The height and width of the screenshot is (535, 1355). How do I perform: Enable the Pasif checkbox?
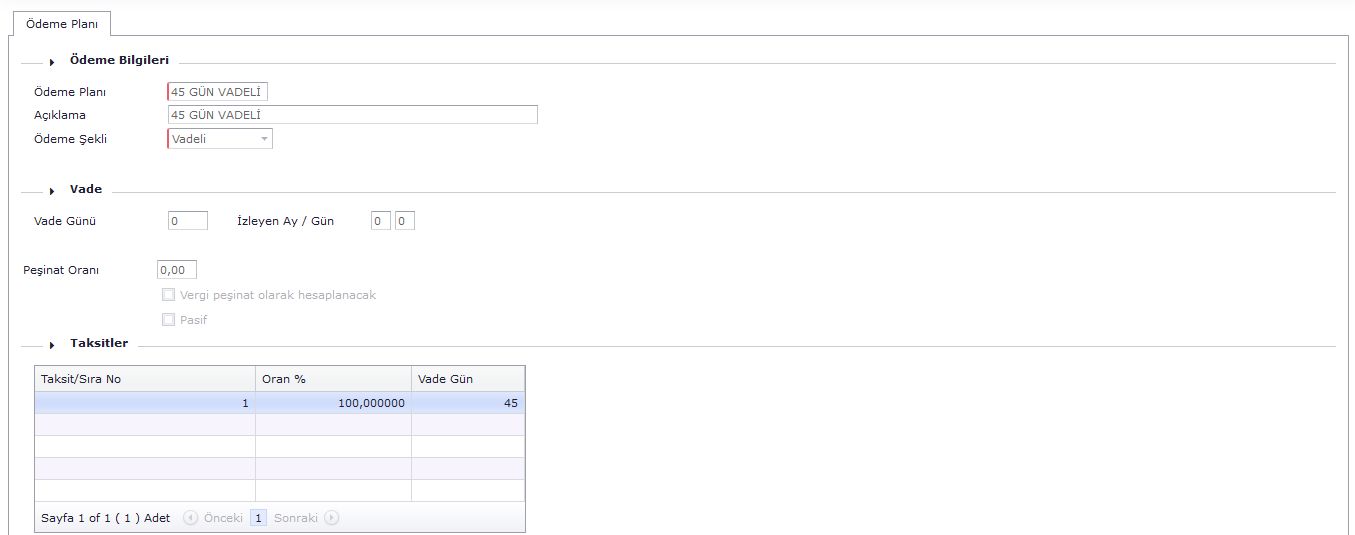(x=168, y=320)
